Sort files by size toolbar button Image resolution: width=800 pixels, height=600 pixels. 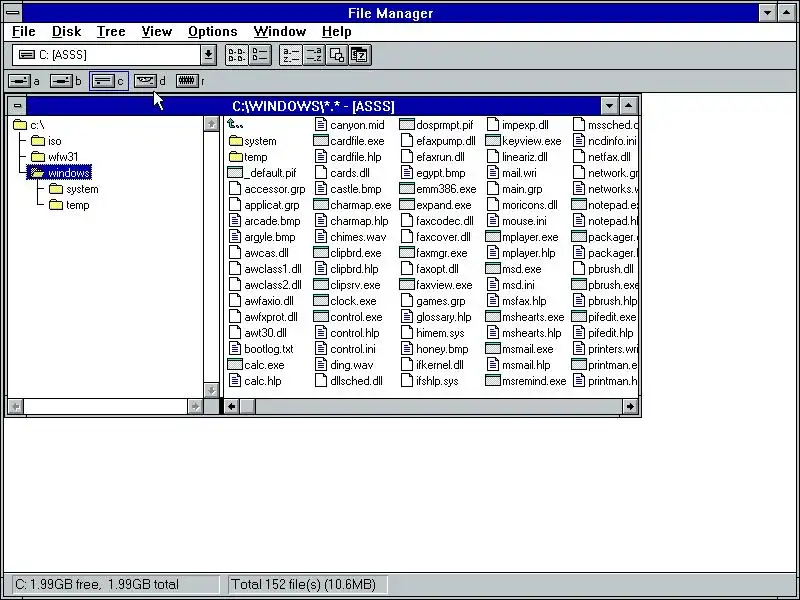pyautogui.click(x=337, y=55)
